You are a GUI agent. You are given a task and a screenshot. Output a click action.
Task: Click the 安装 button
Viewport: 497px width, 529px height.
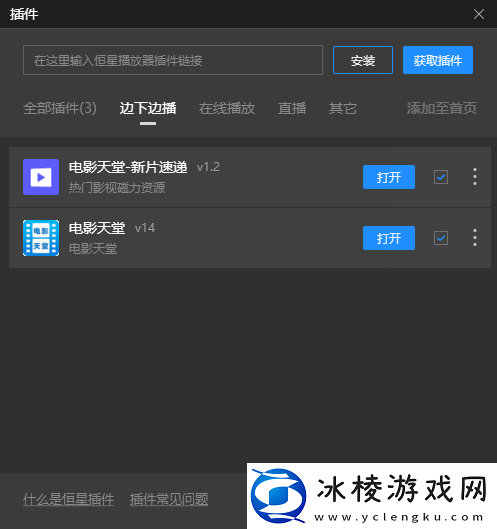363,60
